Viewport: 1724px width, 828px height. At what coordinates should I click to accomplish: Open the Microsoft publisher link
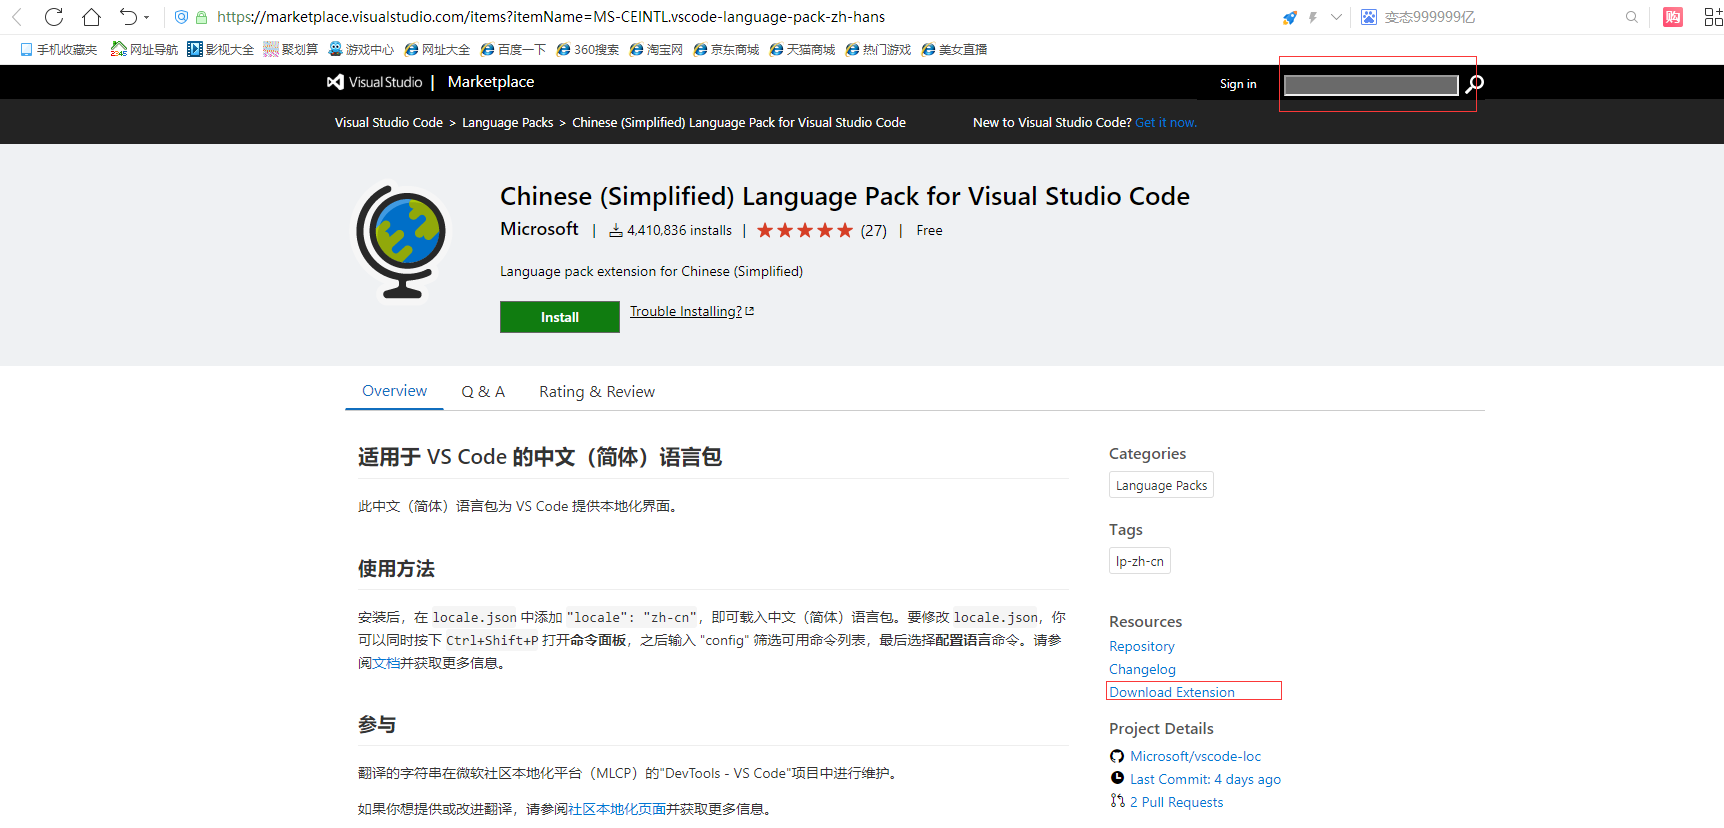point(539,229)
